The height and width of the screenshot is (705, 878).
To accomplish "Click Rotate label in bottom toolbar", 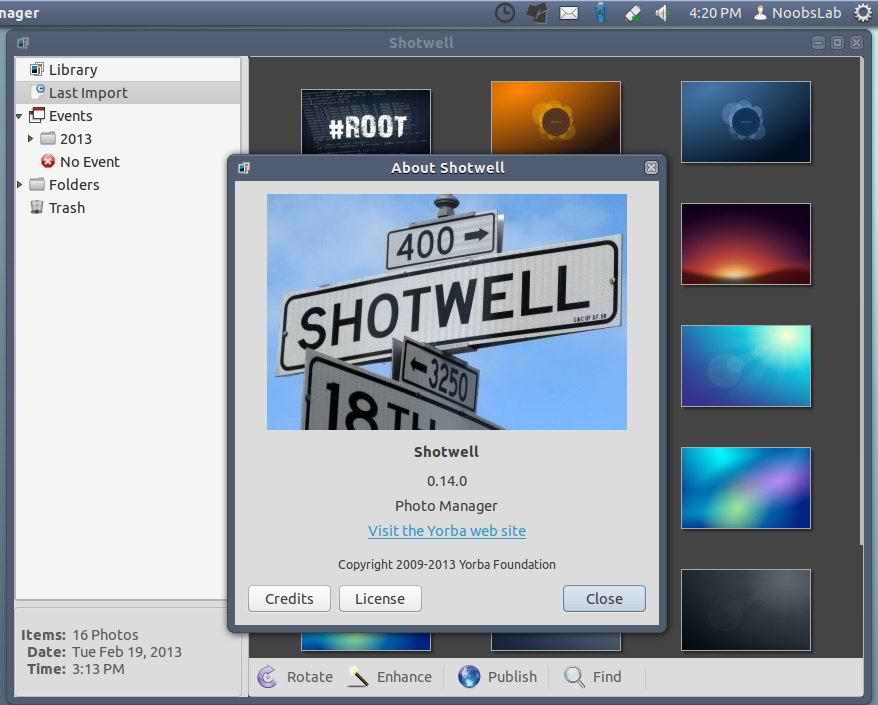I will point(310,676).
